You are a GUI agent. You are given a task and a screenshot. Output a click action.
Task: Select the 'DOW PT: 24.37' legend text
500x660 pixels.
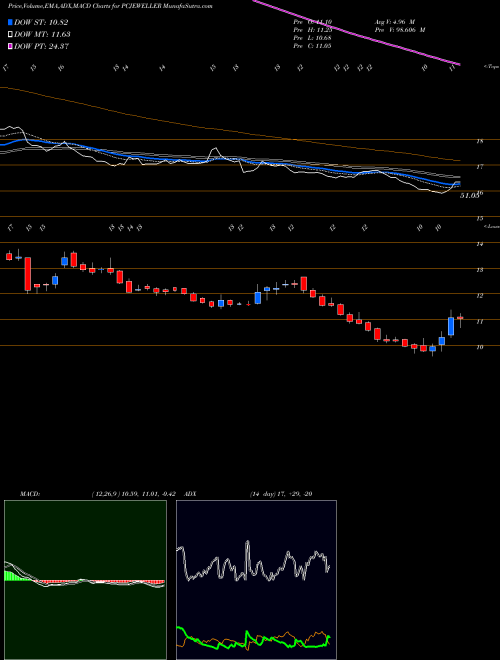[x=41, y=46]
